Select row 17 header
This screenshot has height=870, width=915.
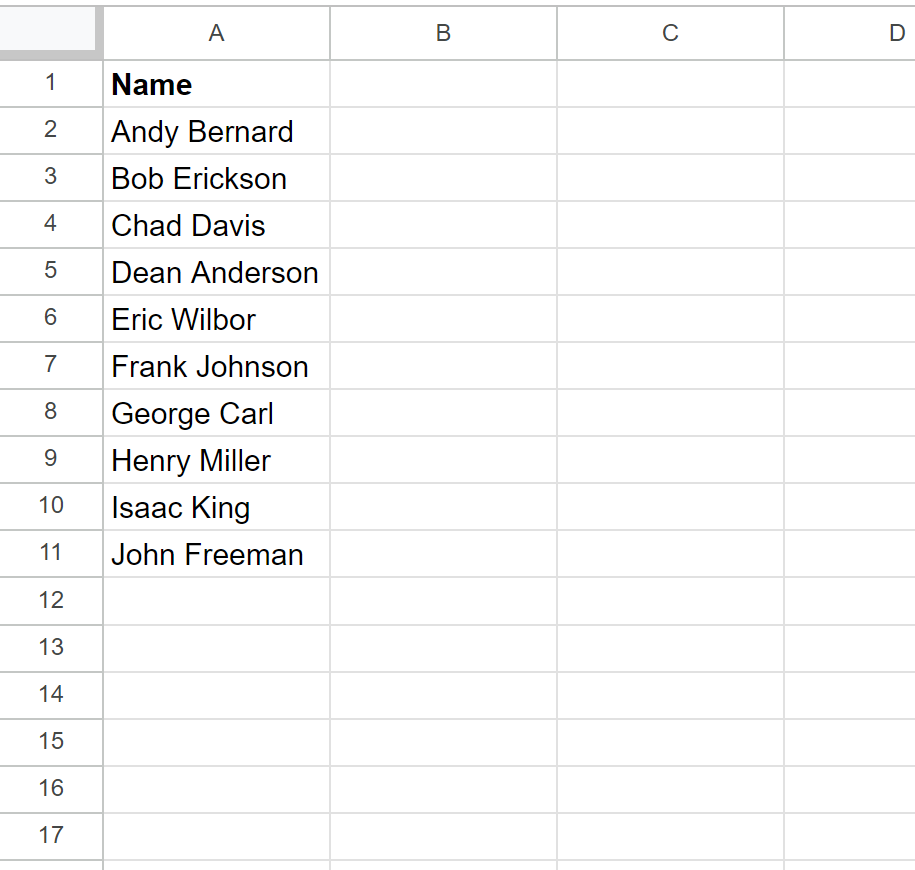[51, 836]
